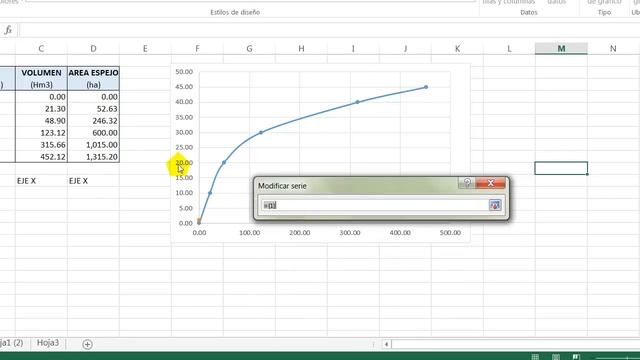The height and width of the screenshot is (360, 640).
Task: Click the series reference input field
Action: click(x=374, y=205)
